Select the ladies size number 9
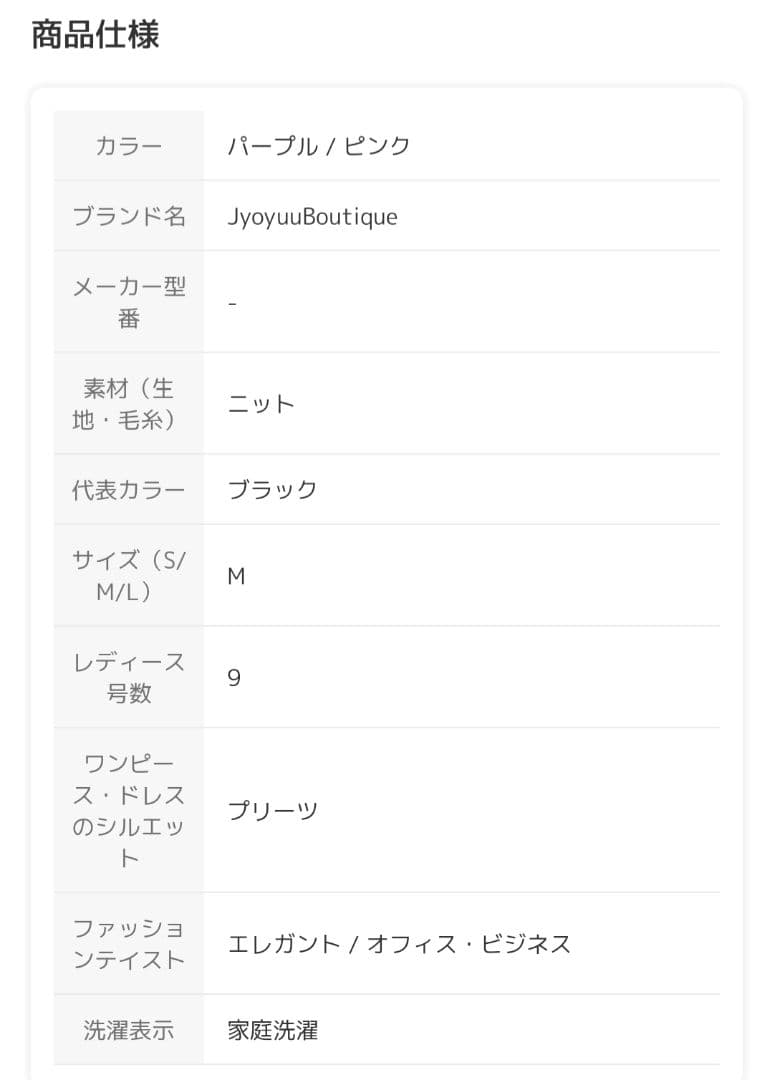The image size is (773, 1080). [x=234, y=678]
